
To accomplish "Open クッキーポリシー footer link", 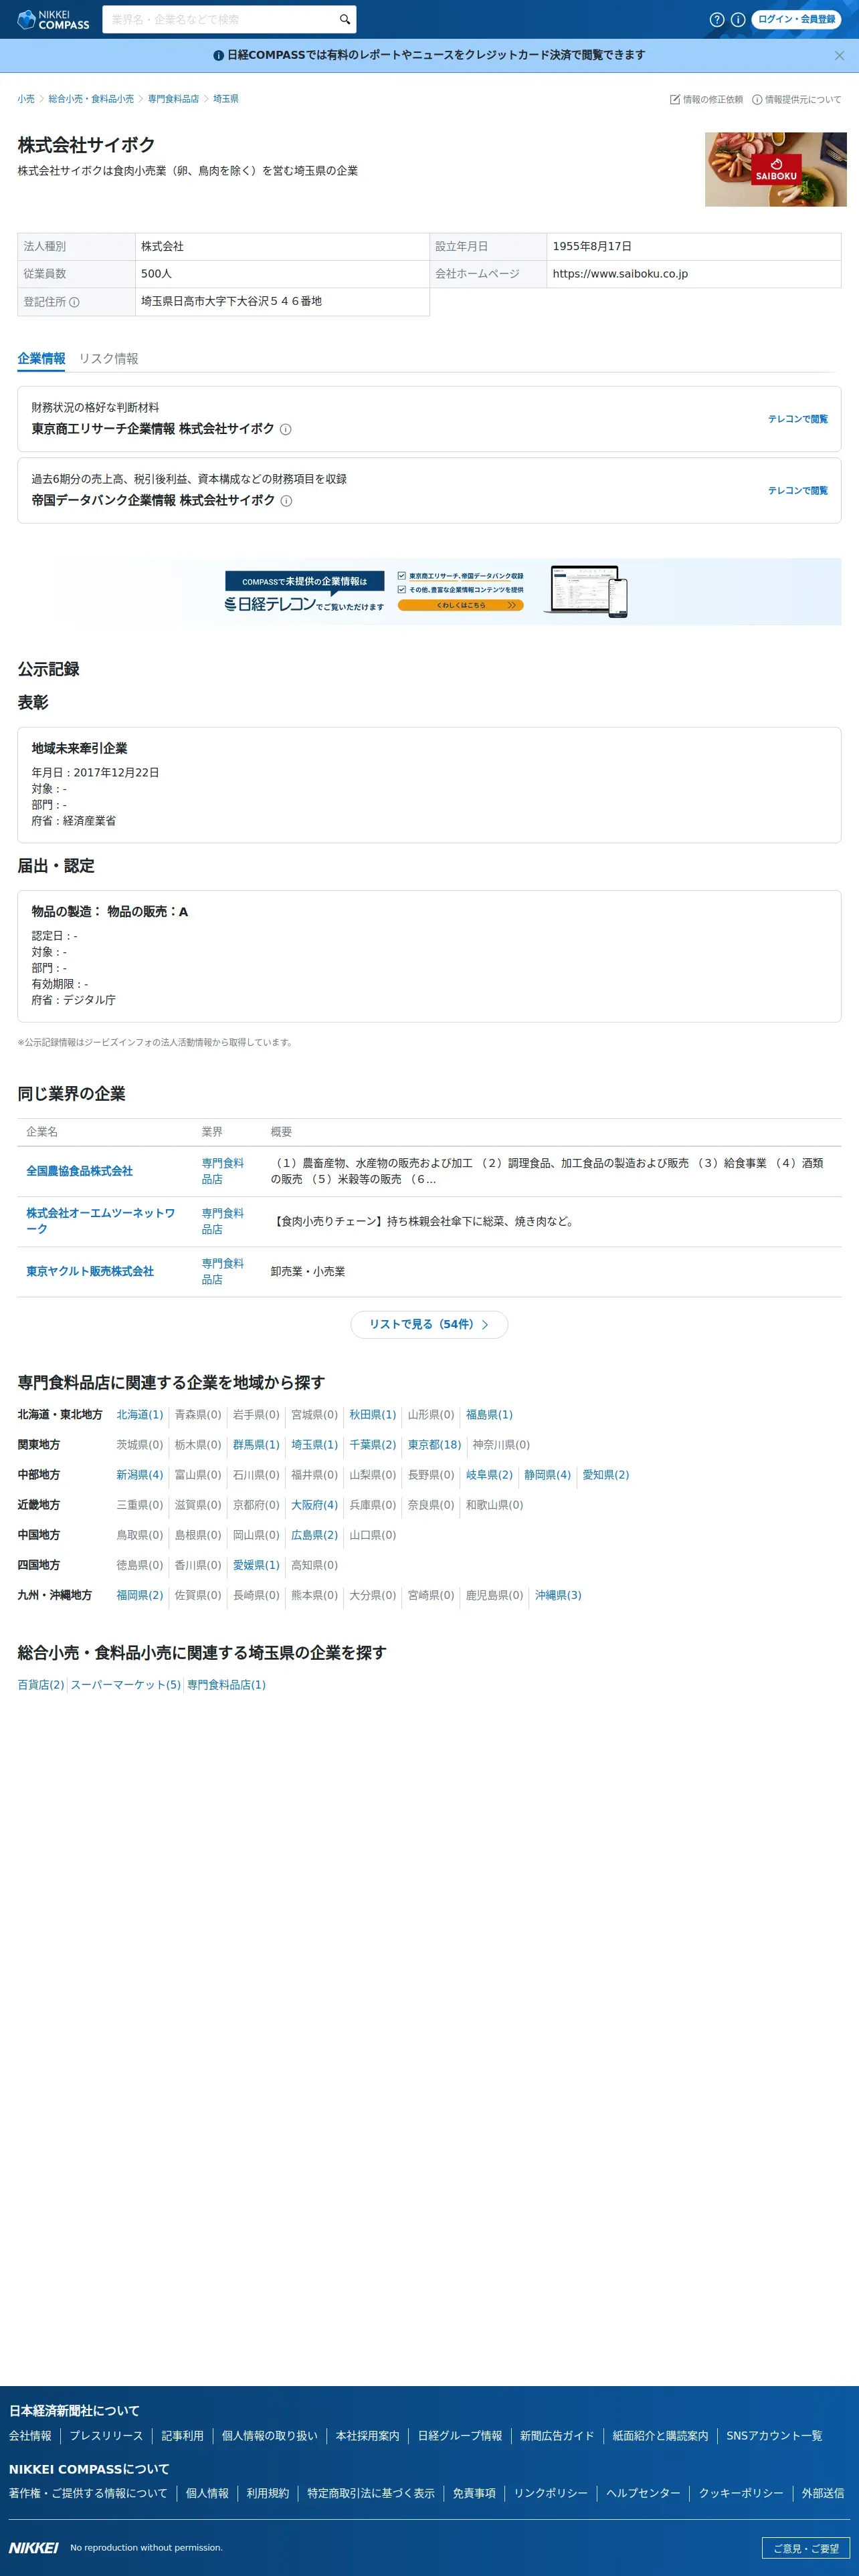I will pyautogui.click(x=741, y=2493).
